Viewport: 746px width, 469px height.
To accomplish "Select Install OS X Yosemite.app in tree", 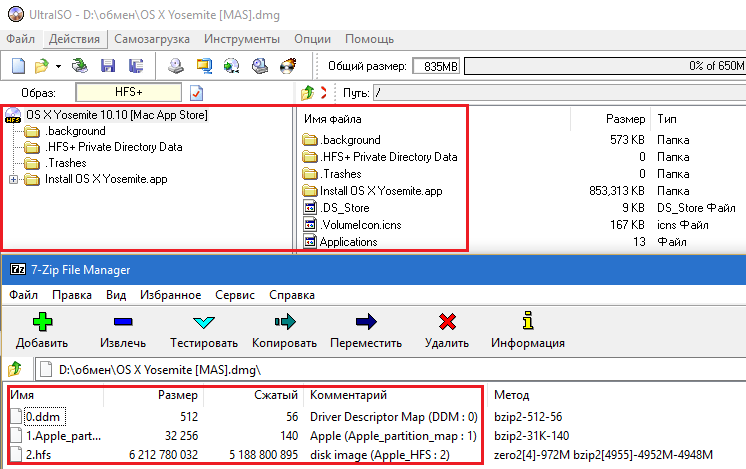I will (x=106, y=179).
